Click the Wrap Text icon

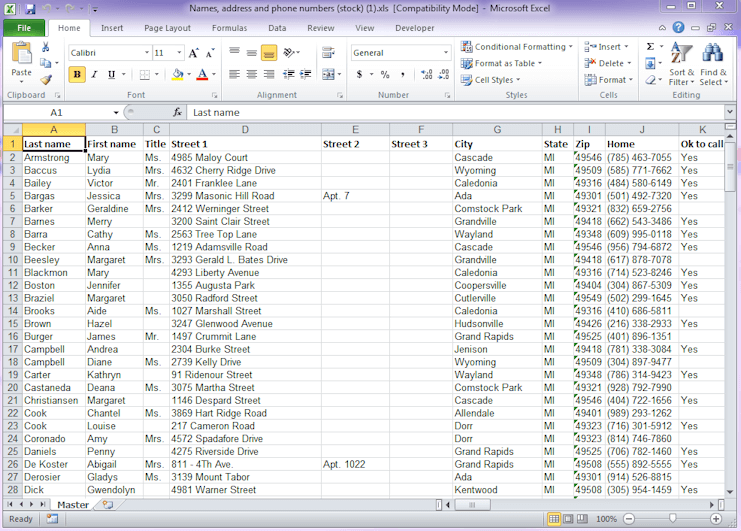point(328,52)
